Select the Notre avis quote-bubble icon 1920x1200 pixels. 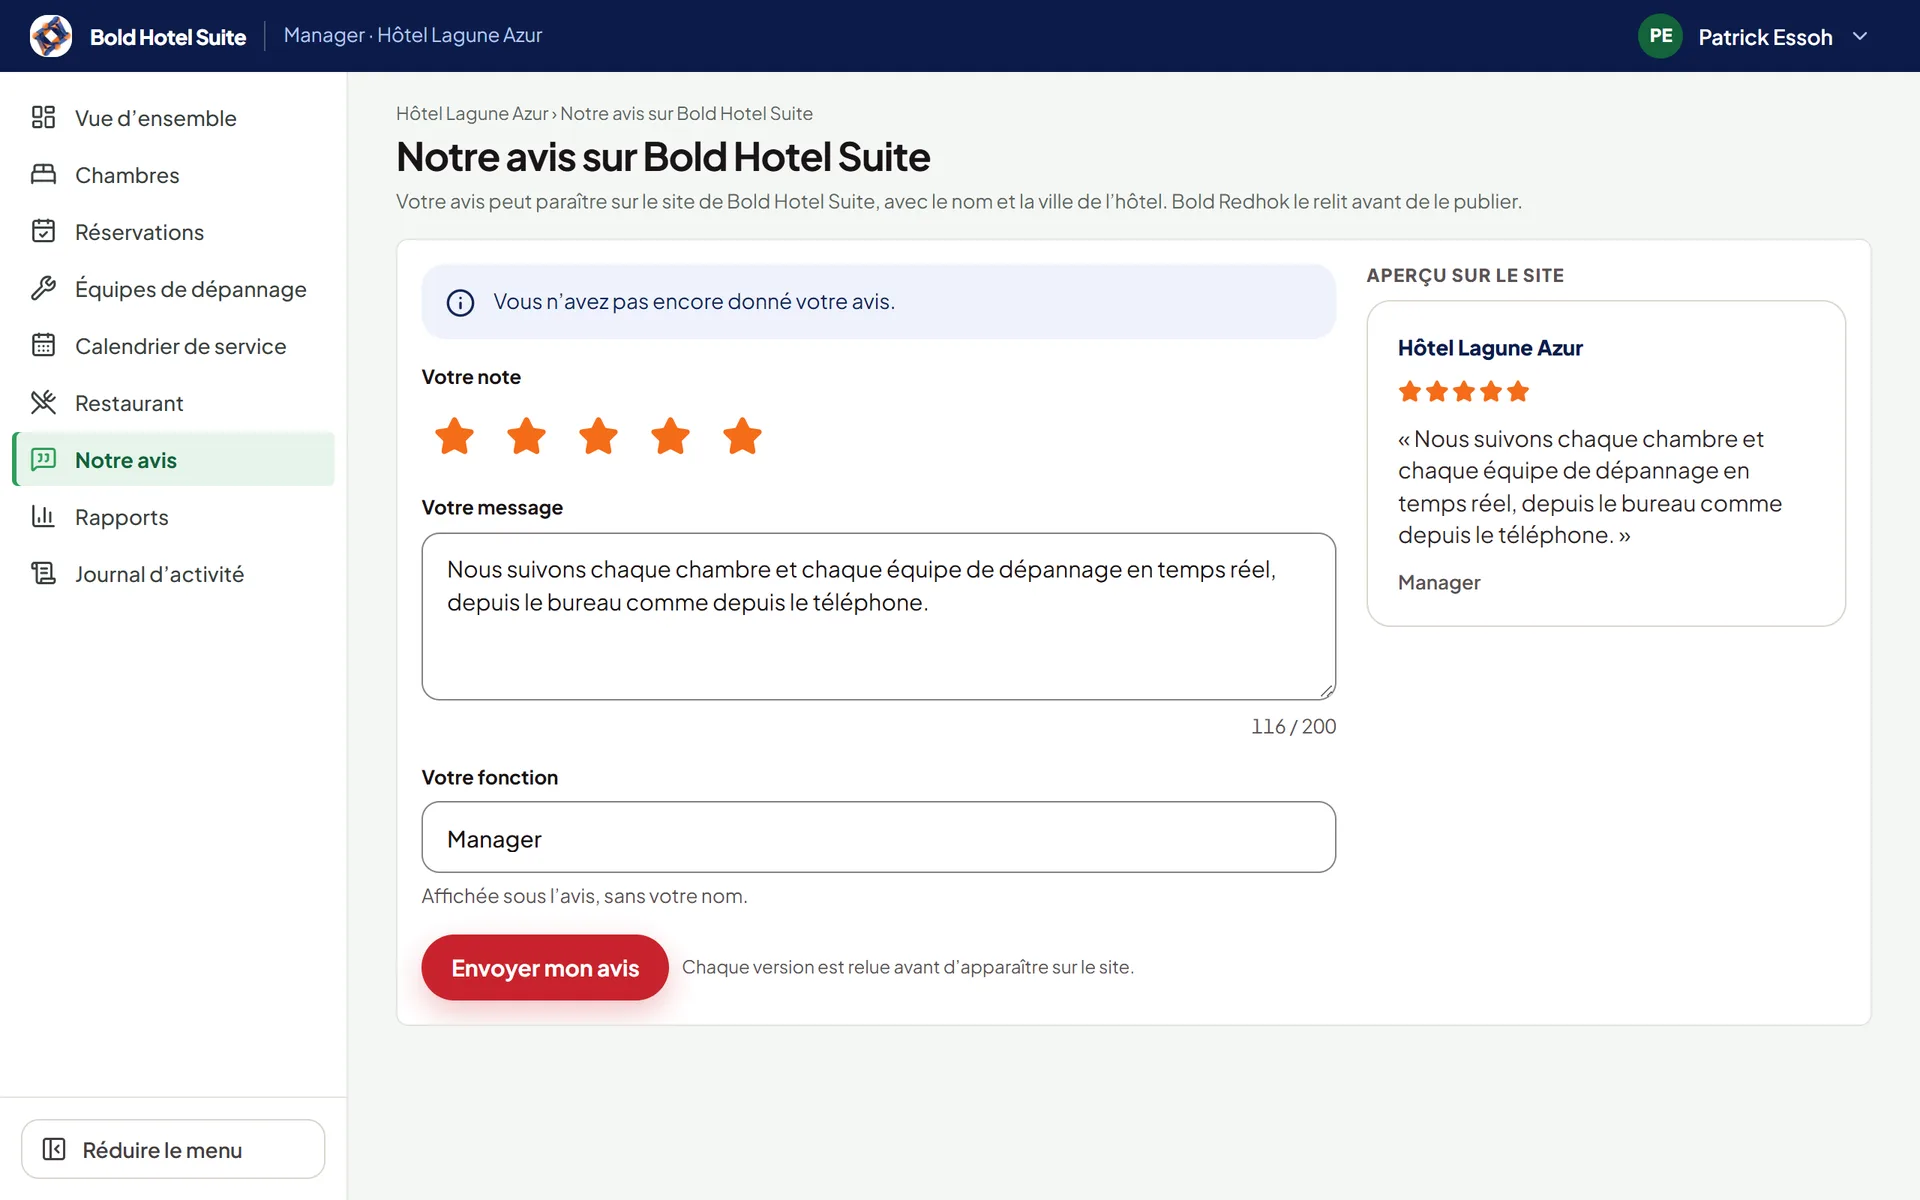[43, 460]
